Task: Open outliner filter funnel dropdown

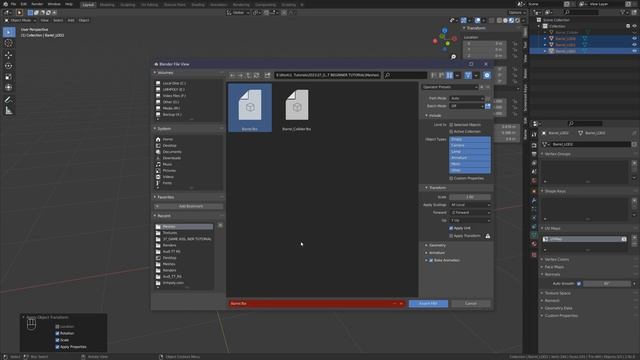Action: click(624, 13)
